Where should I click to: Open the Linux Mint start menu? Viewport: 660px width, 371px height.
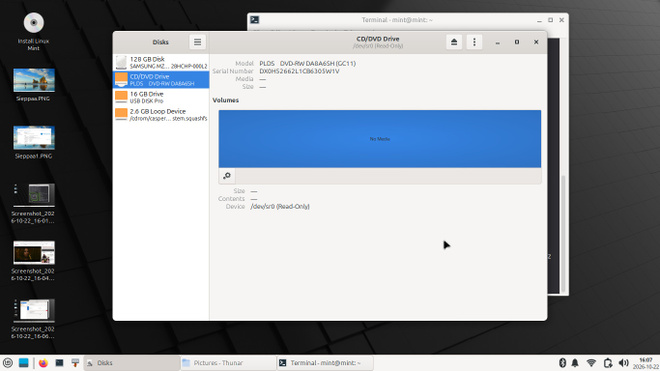8,363
